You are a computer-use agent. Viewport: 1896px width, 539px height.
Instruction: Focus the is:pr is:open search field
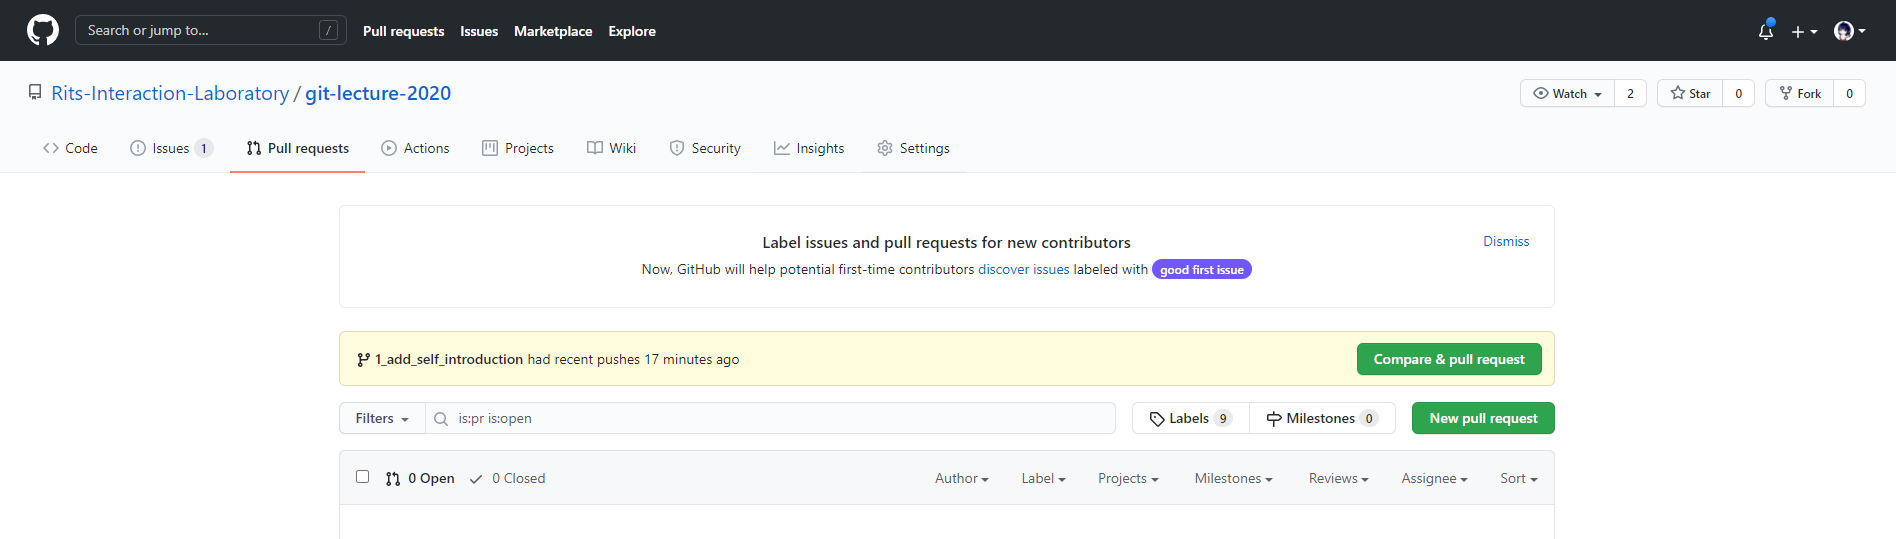(780, 418)
